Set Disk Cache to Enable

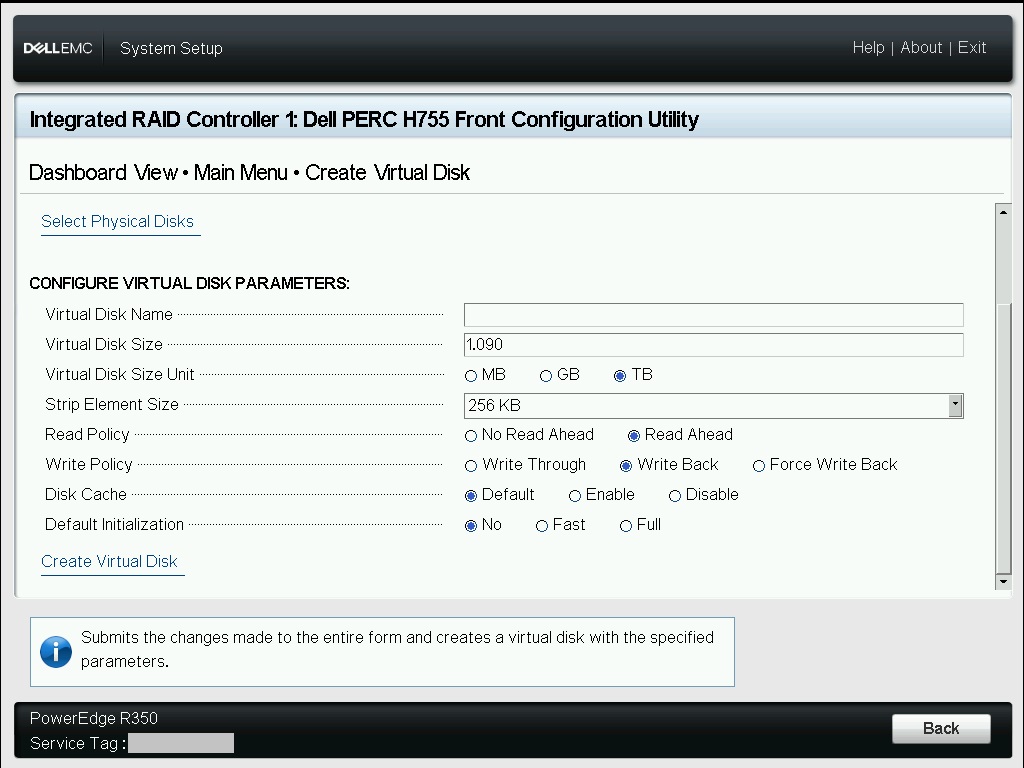coord(575,496)
